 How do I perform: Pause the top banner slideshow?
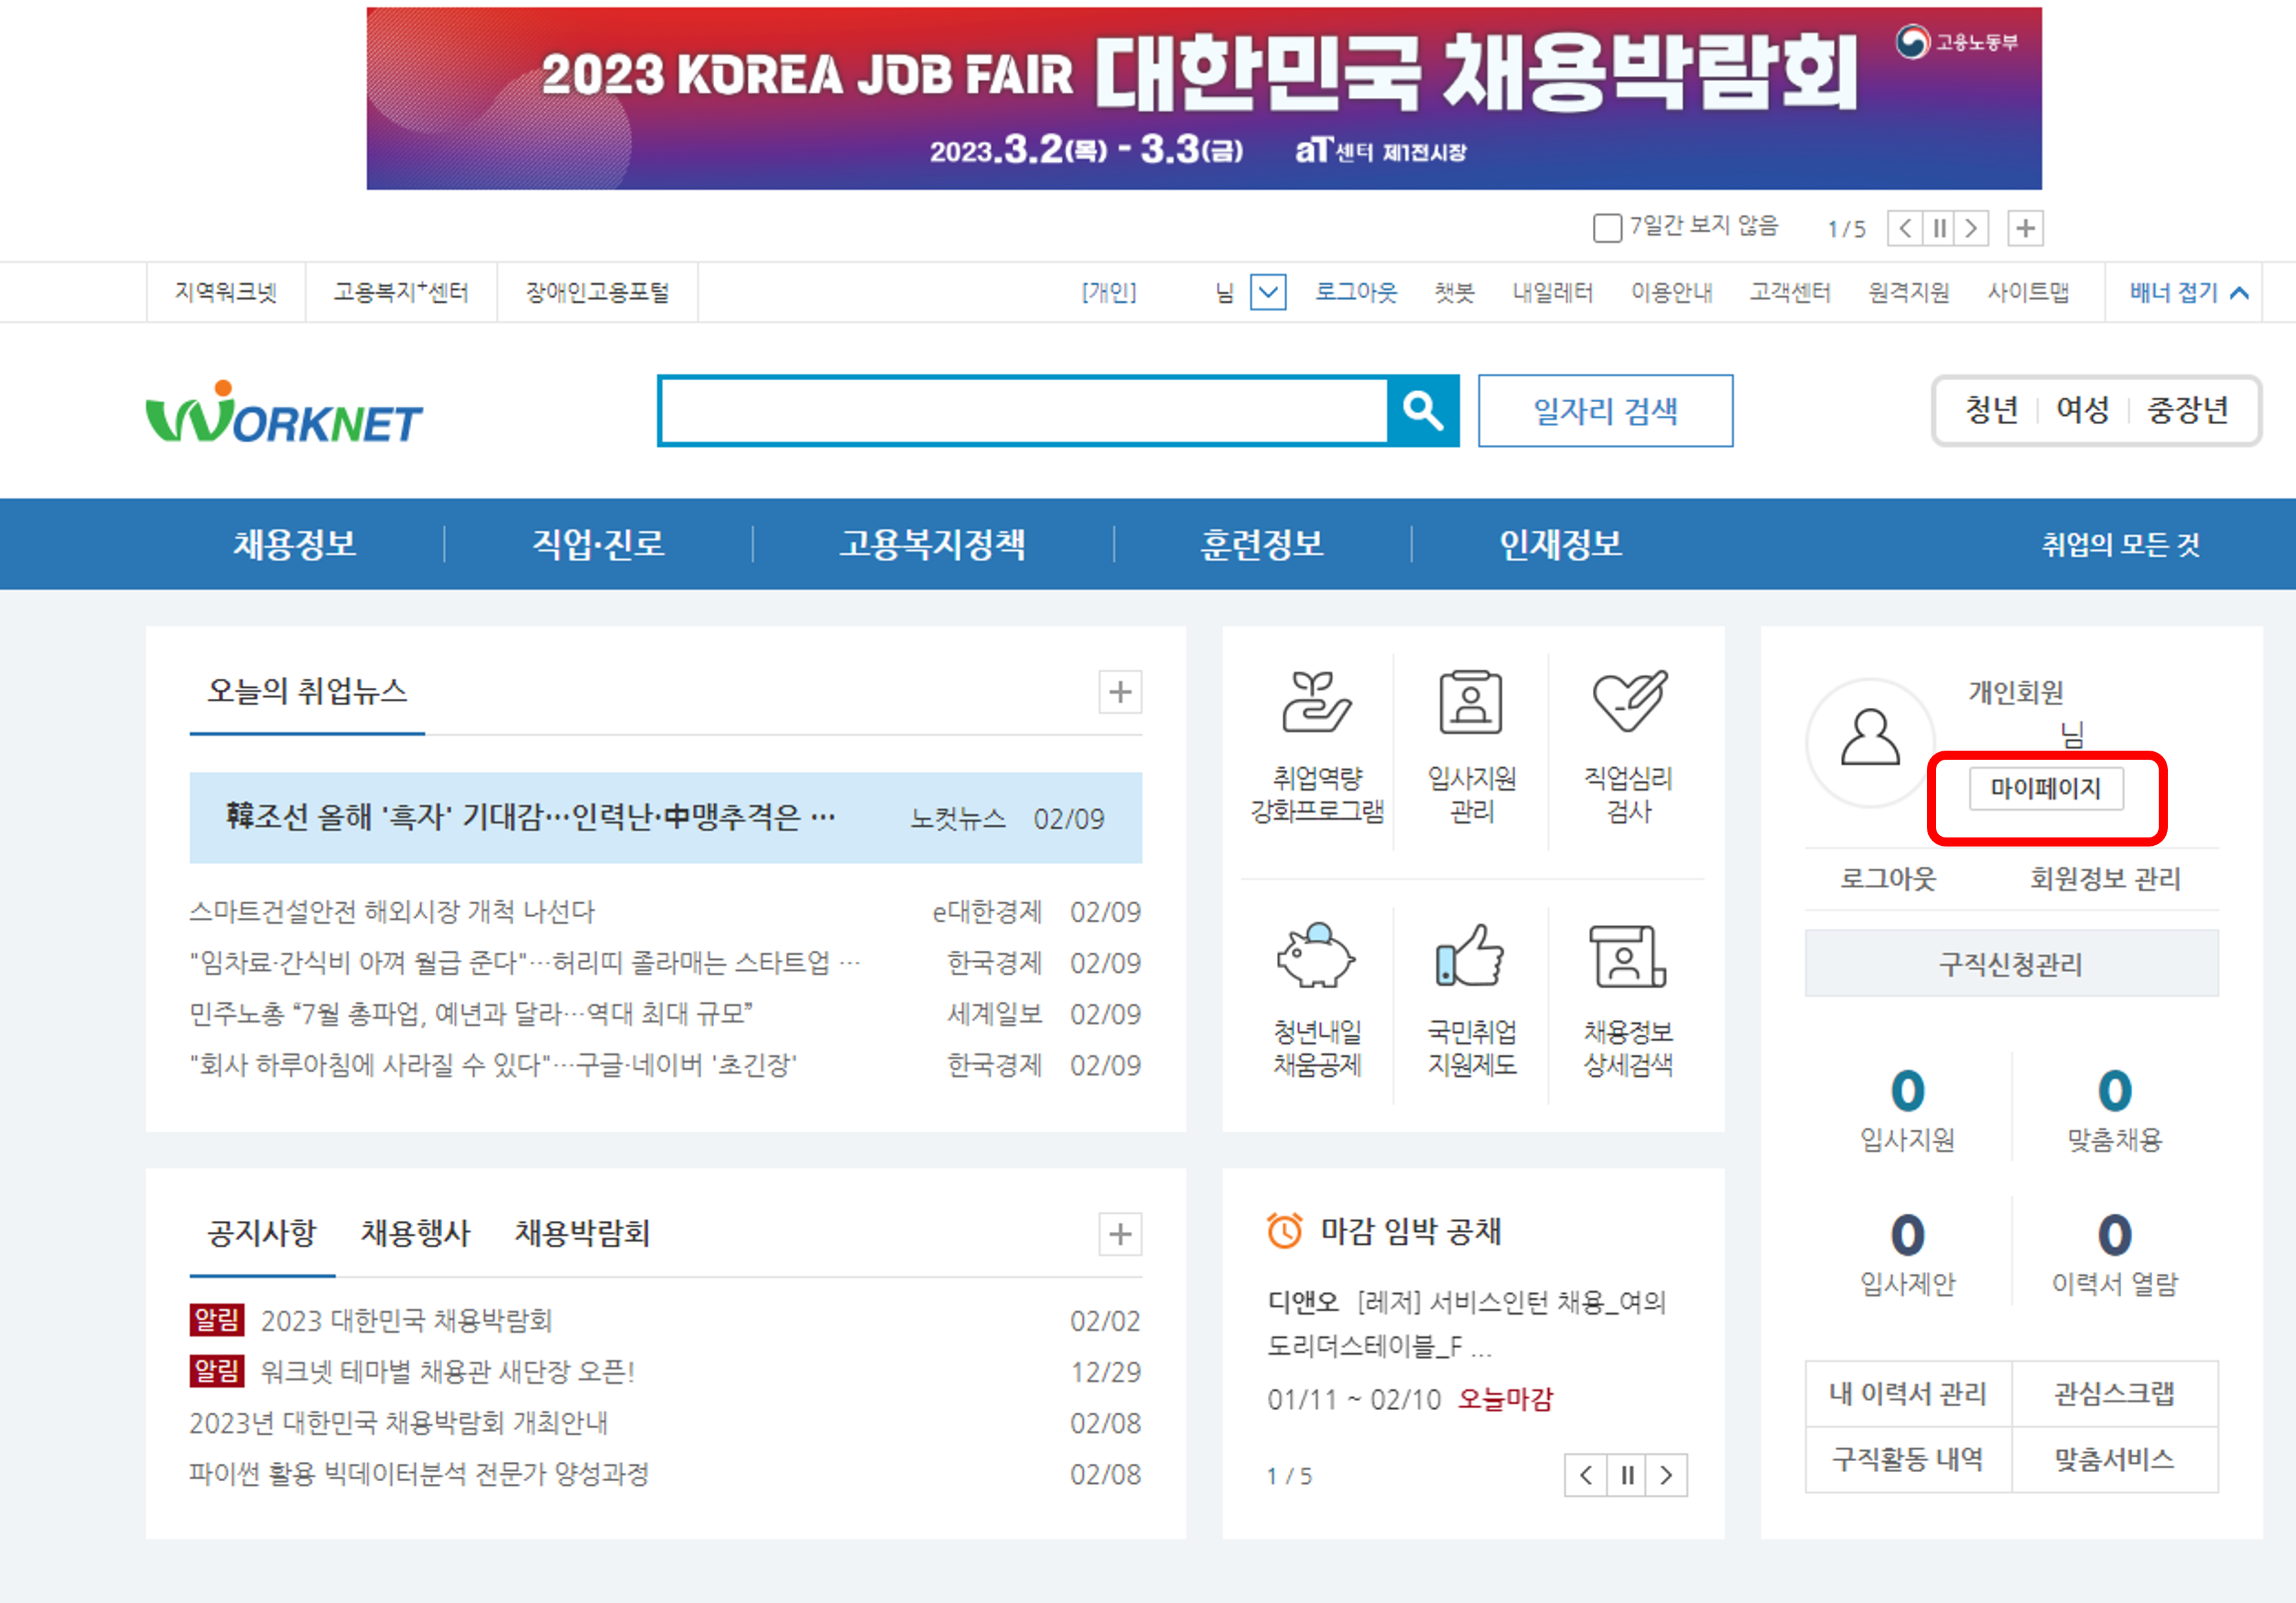click(x=1939, y=228)
